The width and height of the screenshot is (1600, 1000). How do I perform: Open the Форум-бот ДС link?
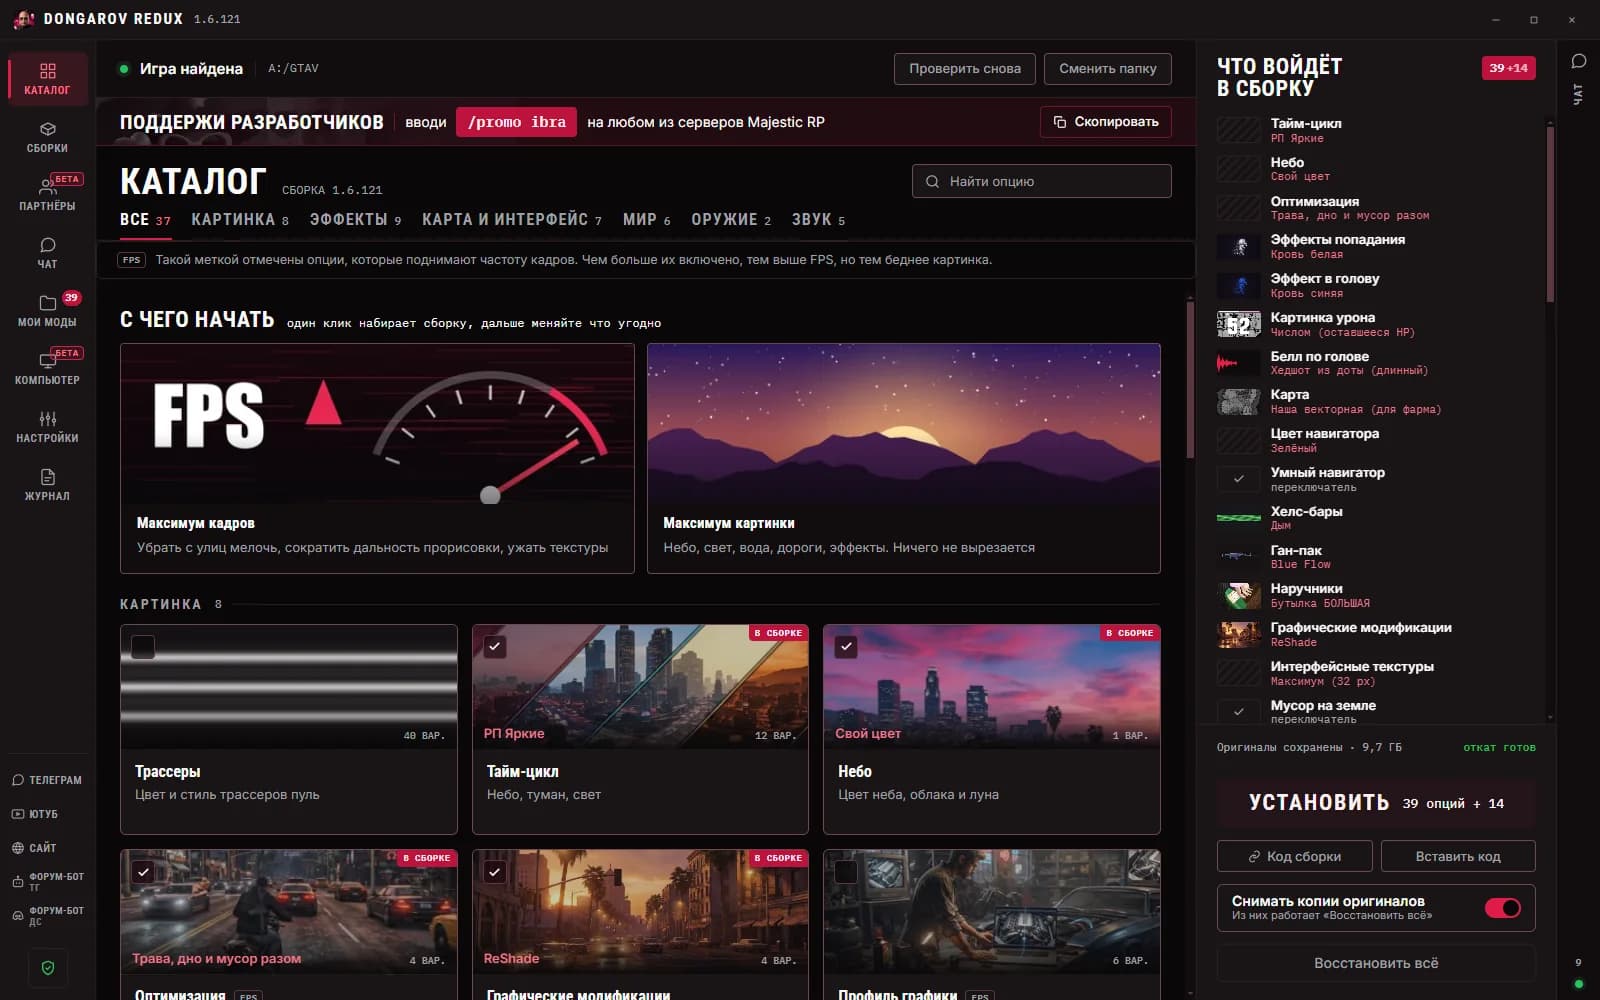click(x=47, y=916)
